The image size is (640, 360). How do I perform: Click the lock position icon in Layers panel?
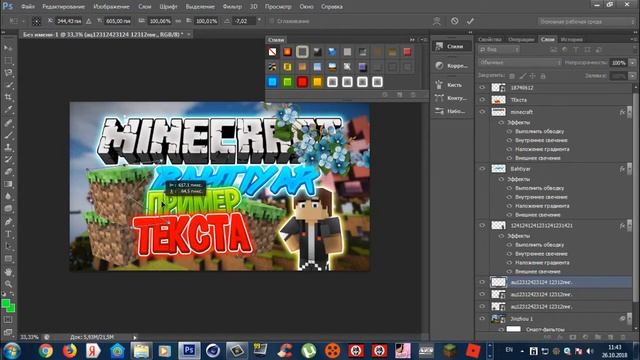532,76
